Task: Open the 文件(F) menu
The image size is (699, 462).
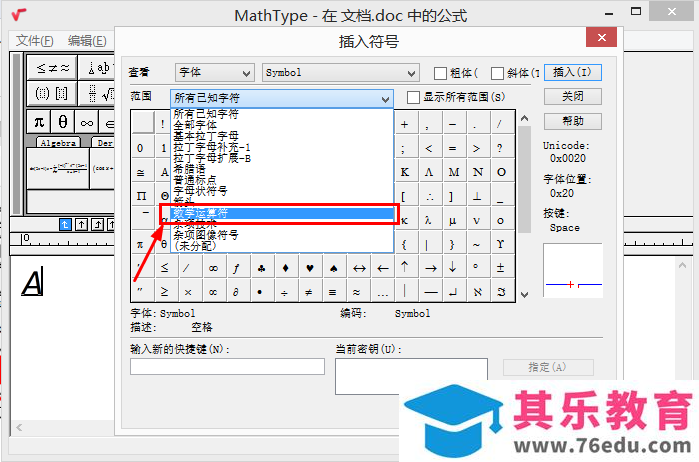Action: point(34,41)
